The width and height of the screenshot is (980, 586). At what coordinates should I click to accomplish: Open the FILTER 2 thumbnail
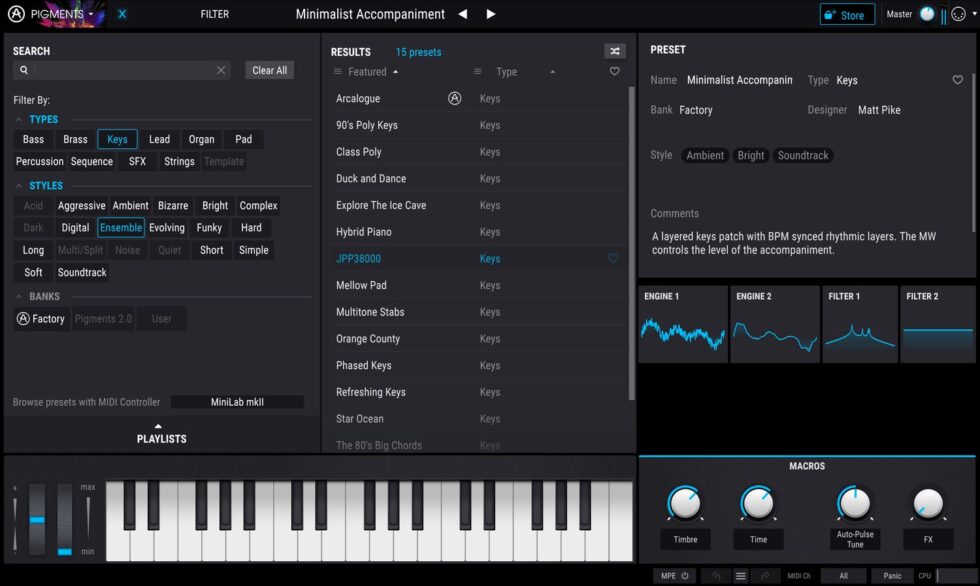(x=938, y=324)
